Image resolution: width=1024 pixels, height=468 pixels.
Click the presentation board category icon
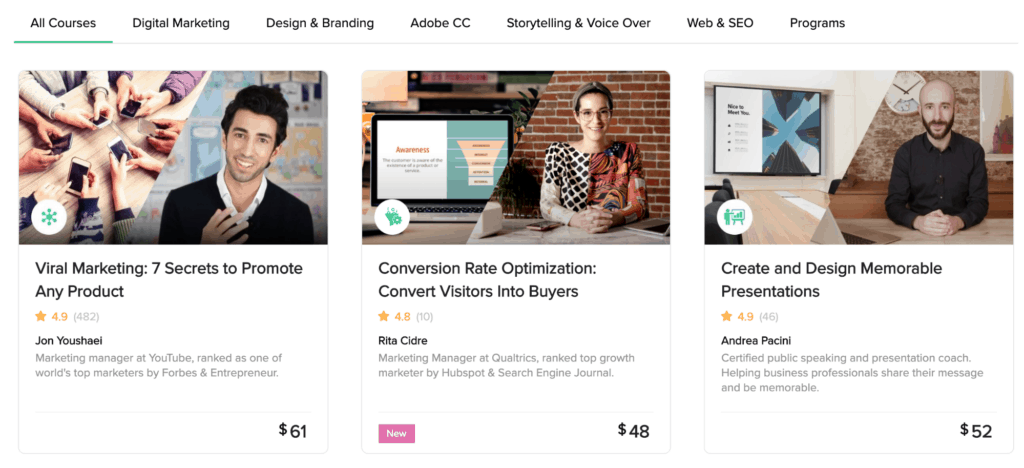pyautogui.click(x=735, y=216)
